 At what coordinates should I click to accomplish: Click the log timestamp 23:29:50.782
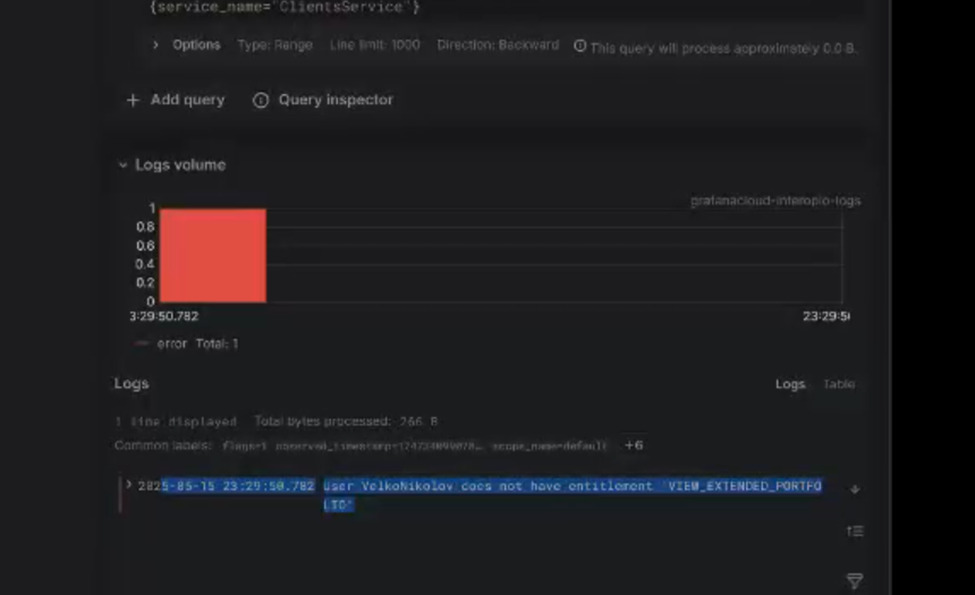(x=226, y=486)
